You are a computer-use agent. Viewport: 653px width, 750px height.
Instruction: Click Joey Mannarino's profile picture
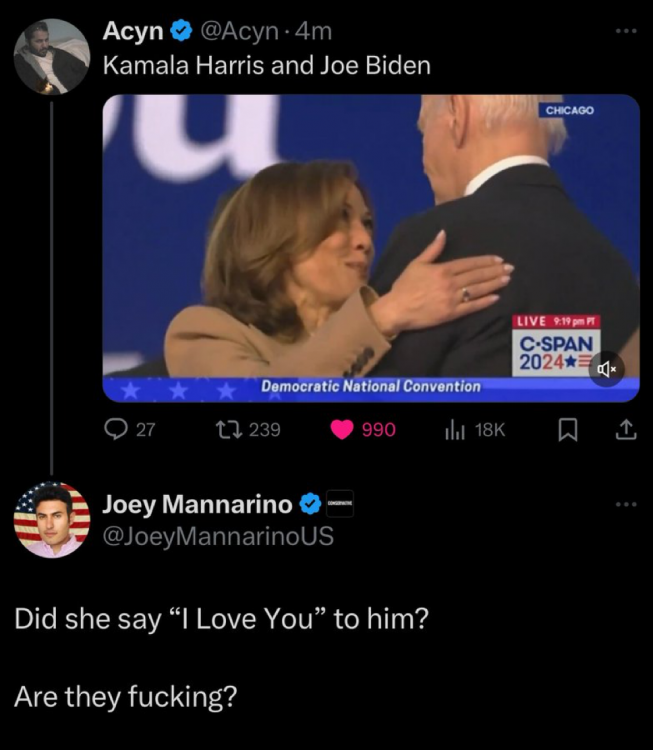coord(51,520)
